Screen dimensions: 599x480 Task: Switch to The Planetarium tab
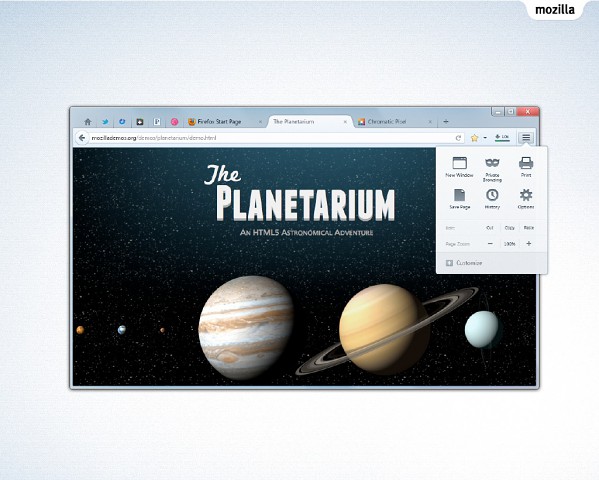coord(309,122)
